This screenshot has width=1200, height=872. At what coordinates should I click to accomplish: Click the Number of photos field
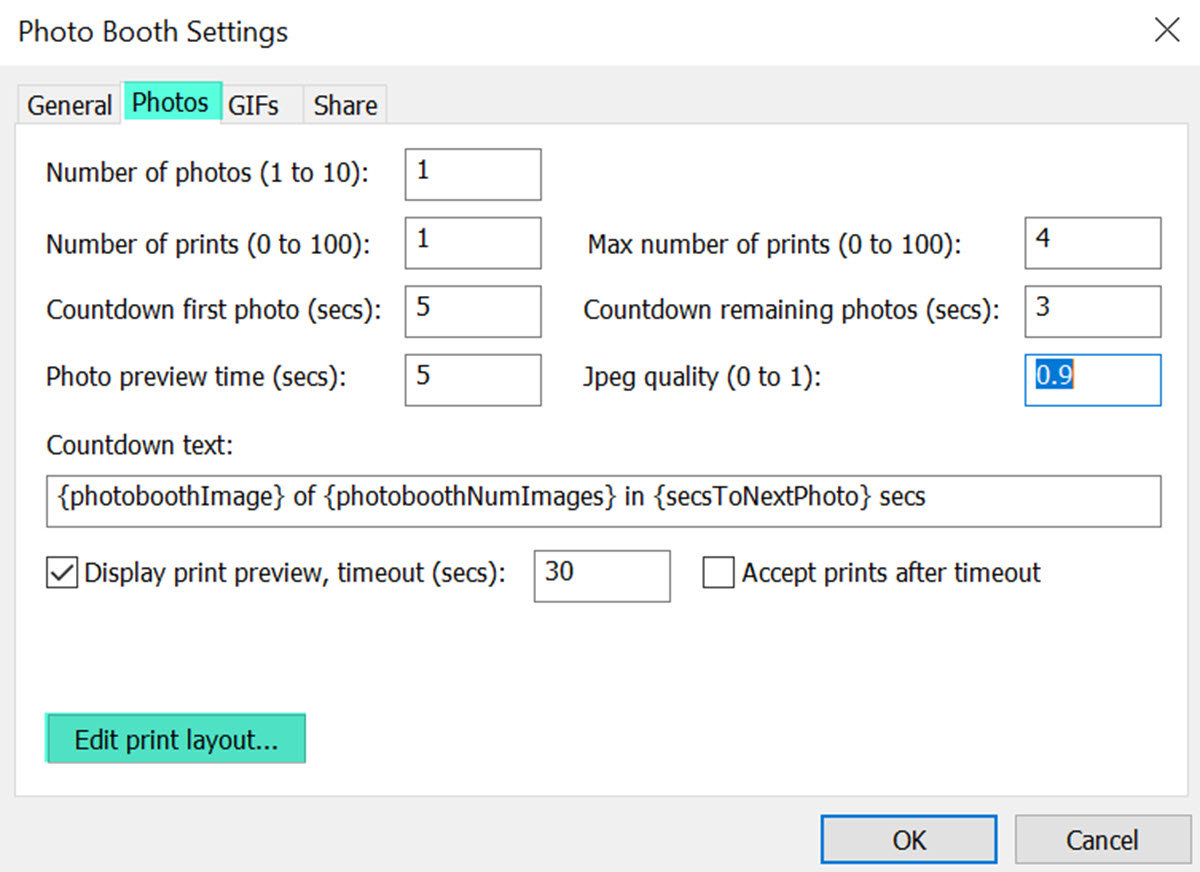click(473, 174)
